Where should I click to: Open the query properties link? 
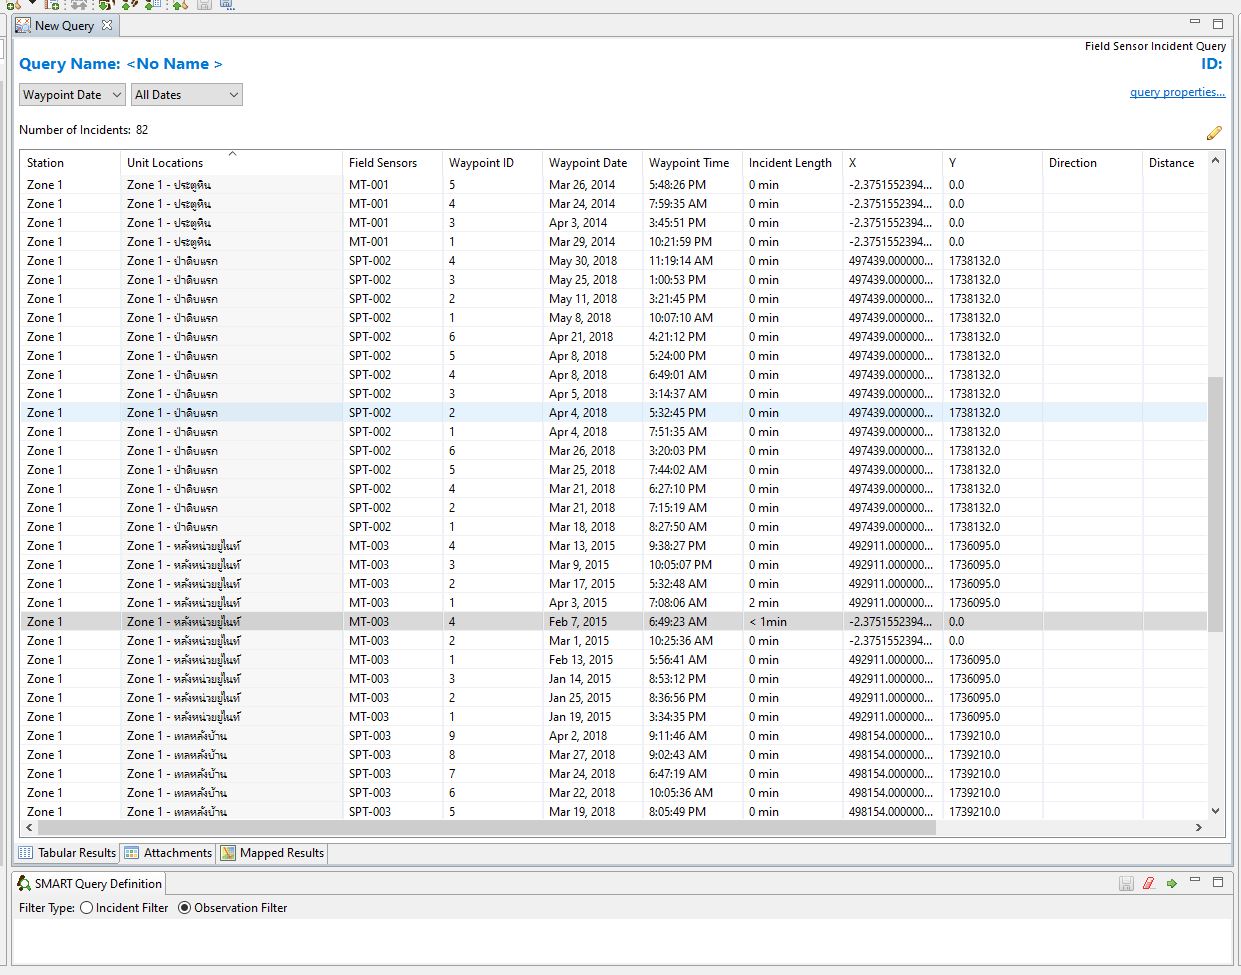coord(1177,92)
